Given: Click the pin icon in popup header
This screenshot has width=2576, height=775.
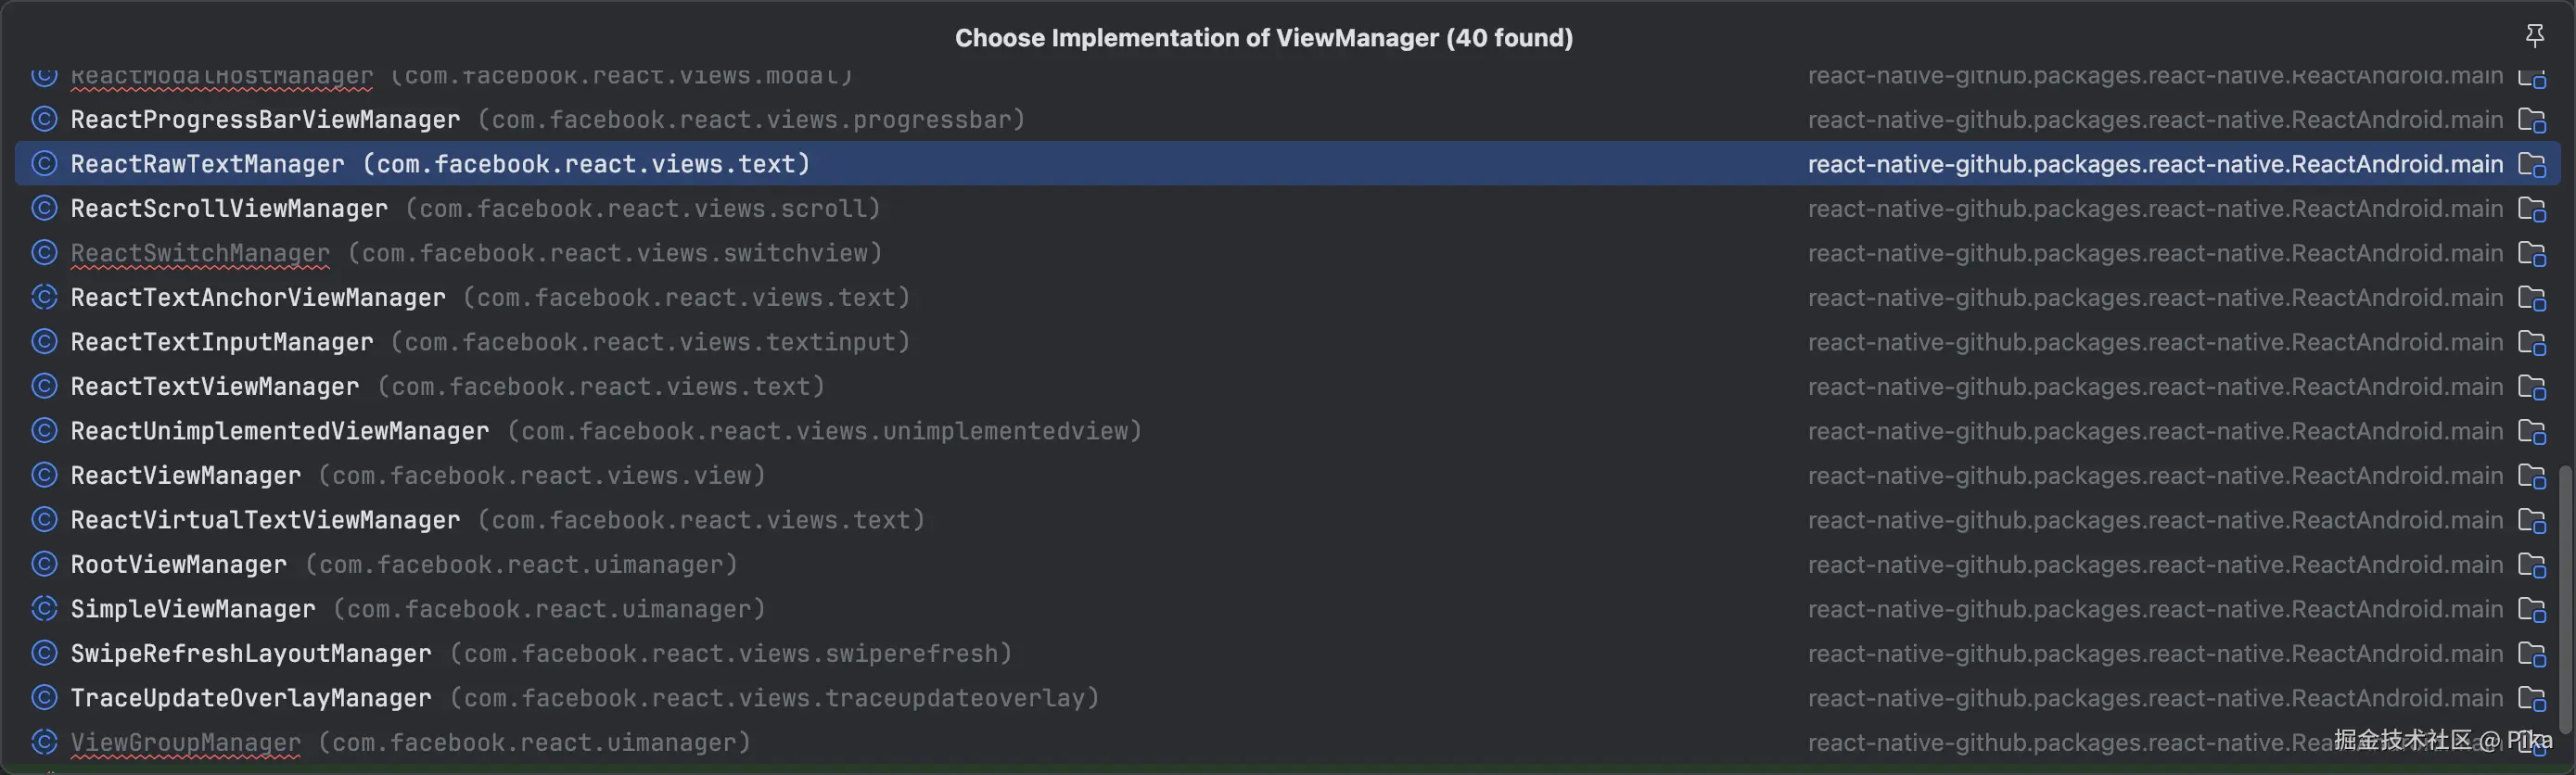Looking at the screenshot, I should [2534, 37].
